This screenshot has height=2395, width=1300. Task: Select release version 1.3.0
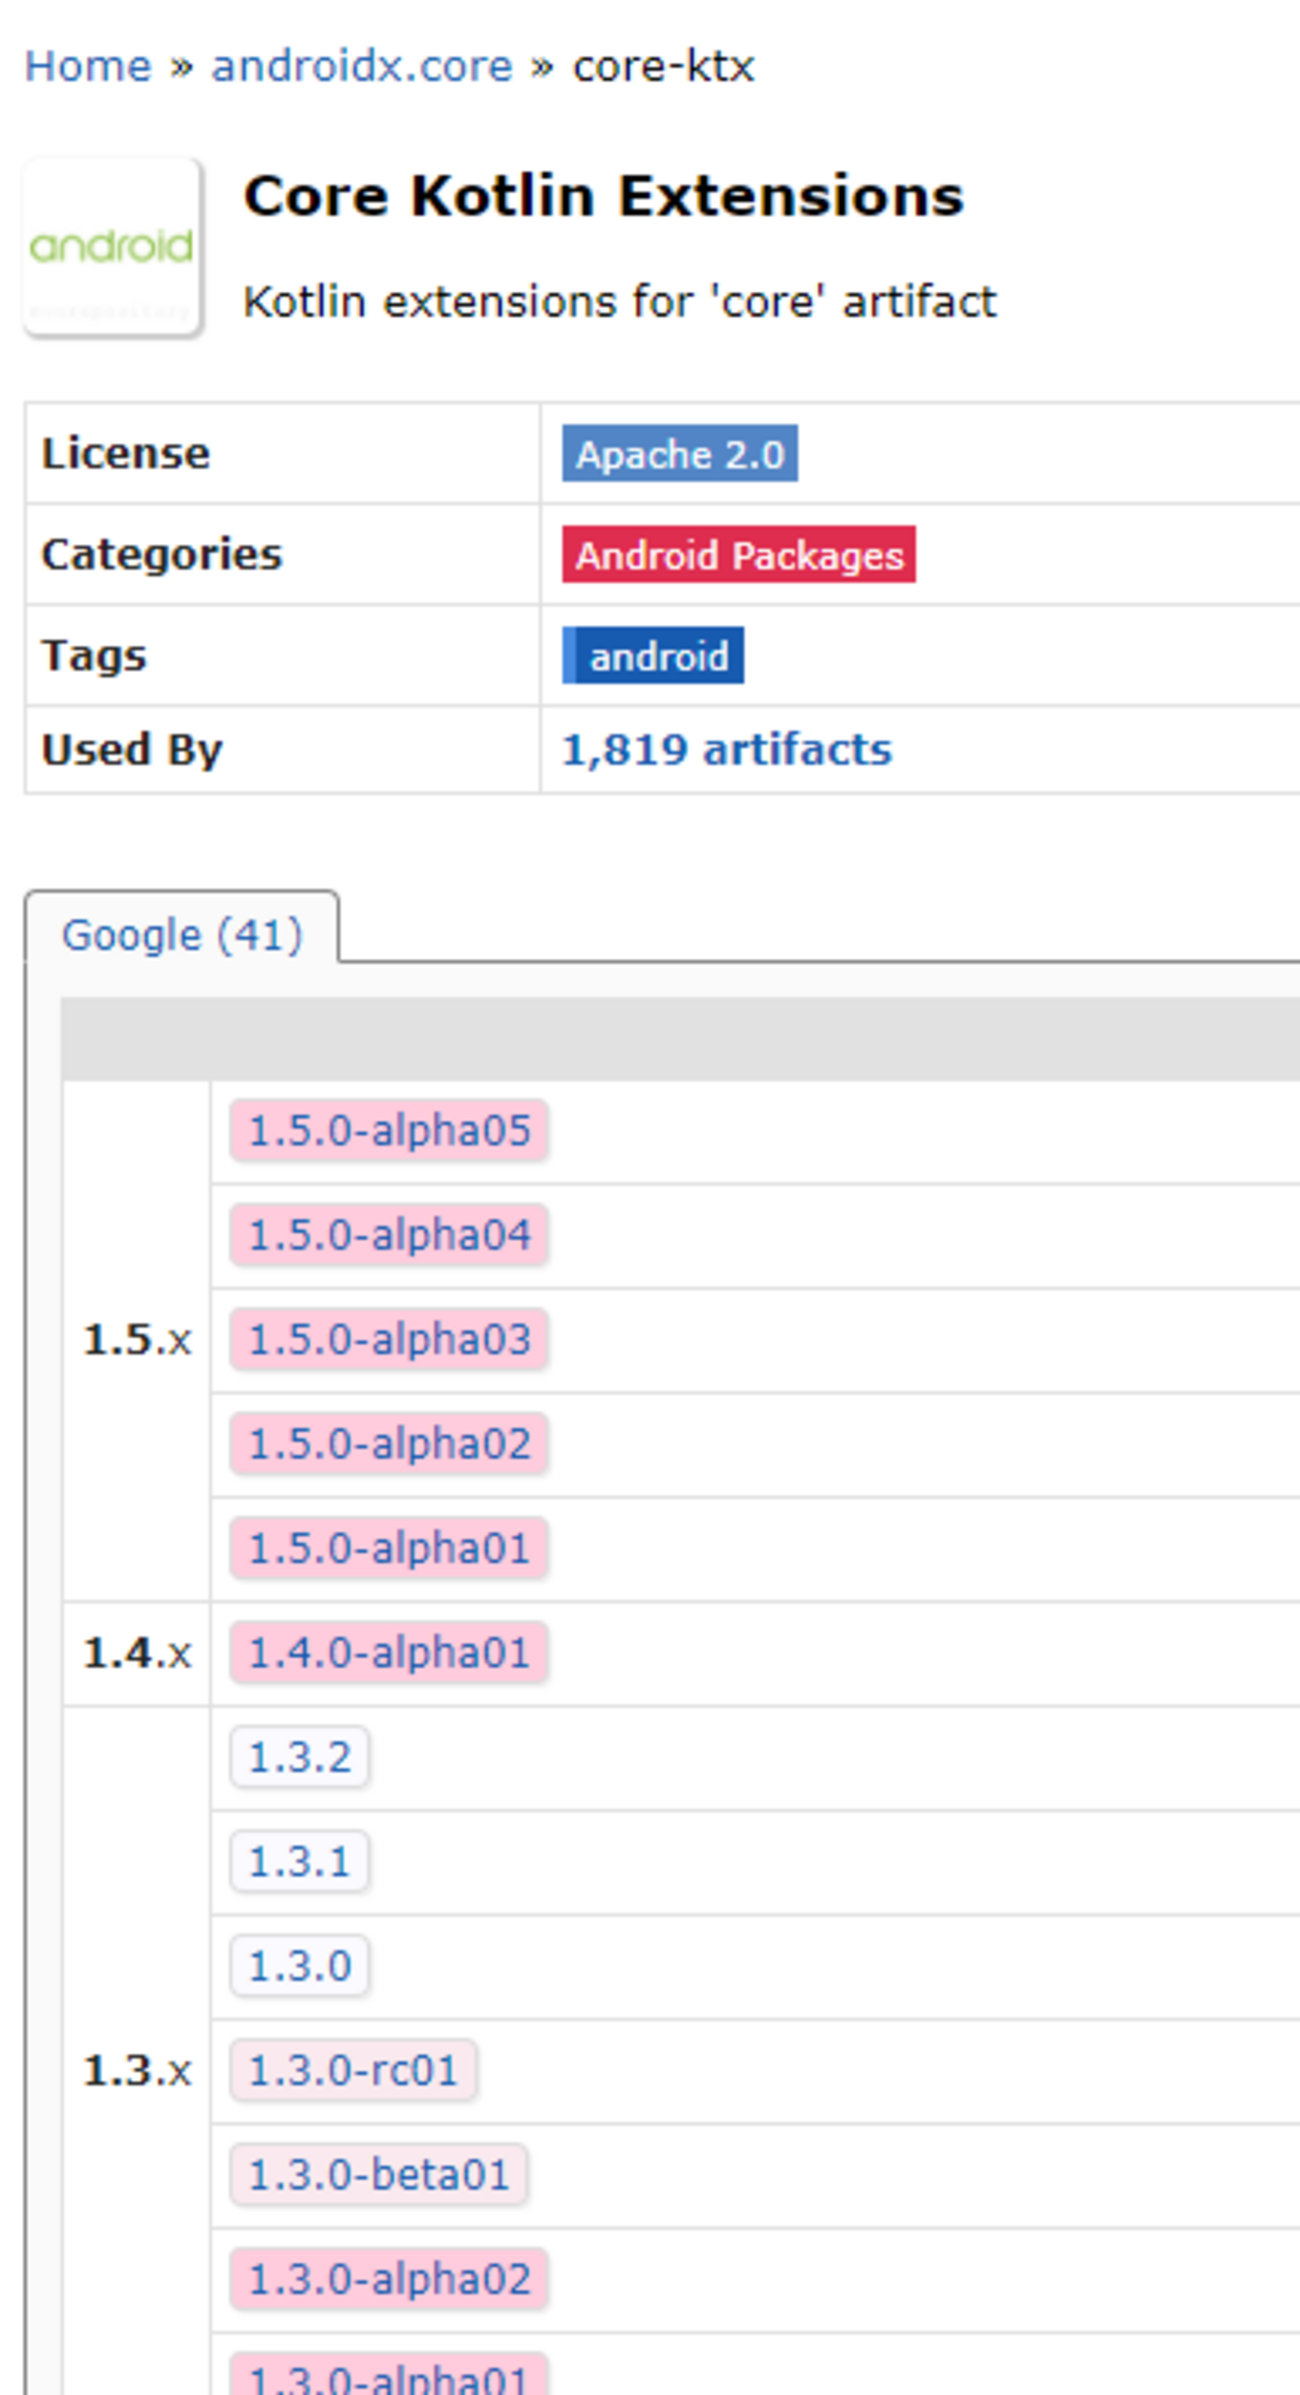(x=300, y=1966)
